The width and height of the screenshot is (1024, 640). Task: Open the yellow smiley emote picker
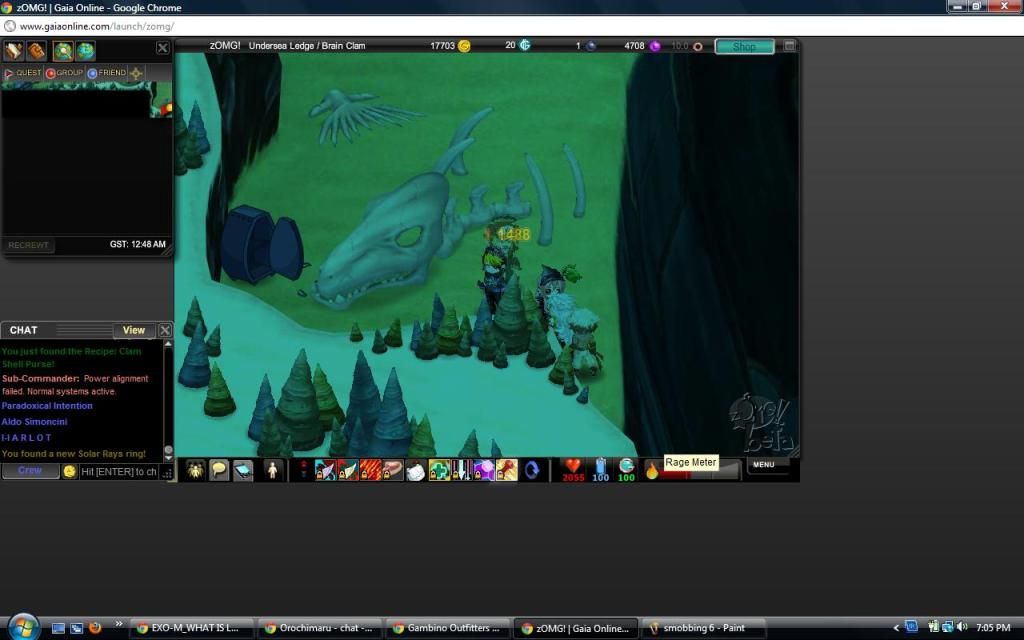(x=69, y=471)
